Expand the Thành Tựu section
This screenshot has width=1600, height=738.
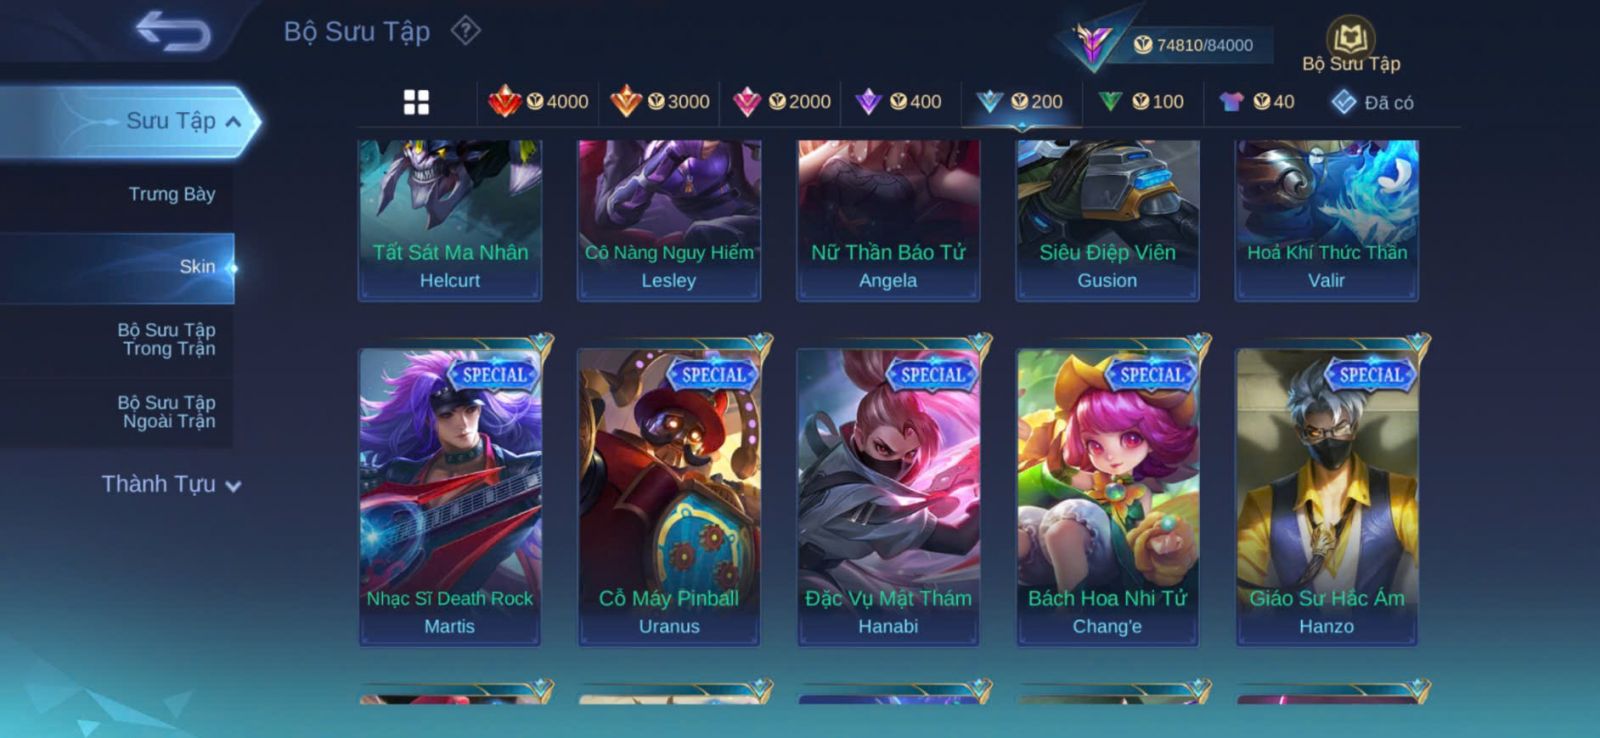click(171, 484)
